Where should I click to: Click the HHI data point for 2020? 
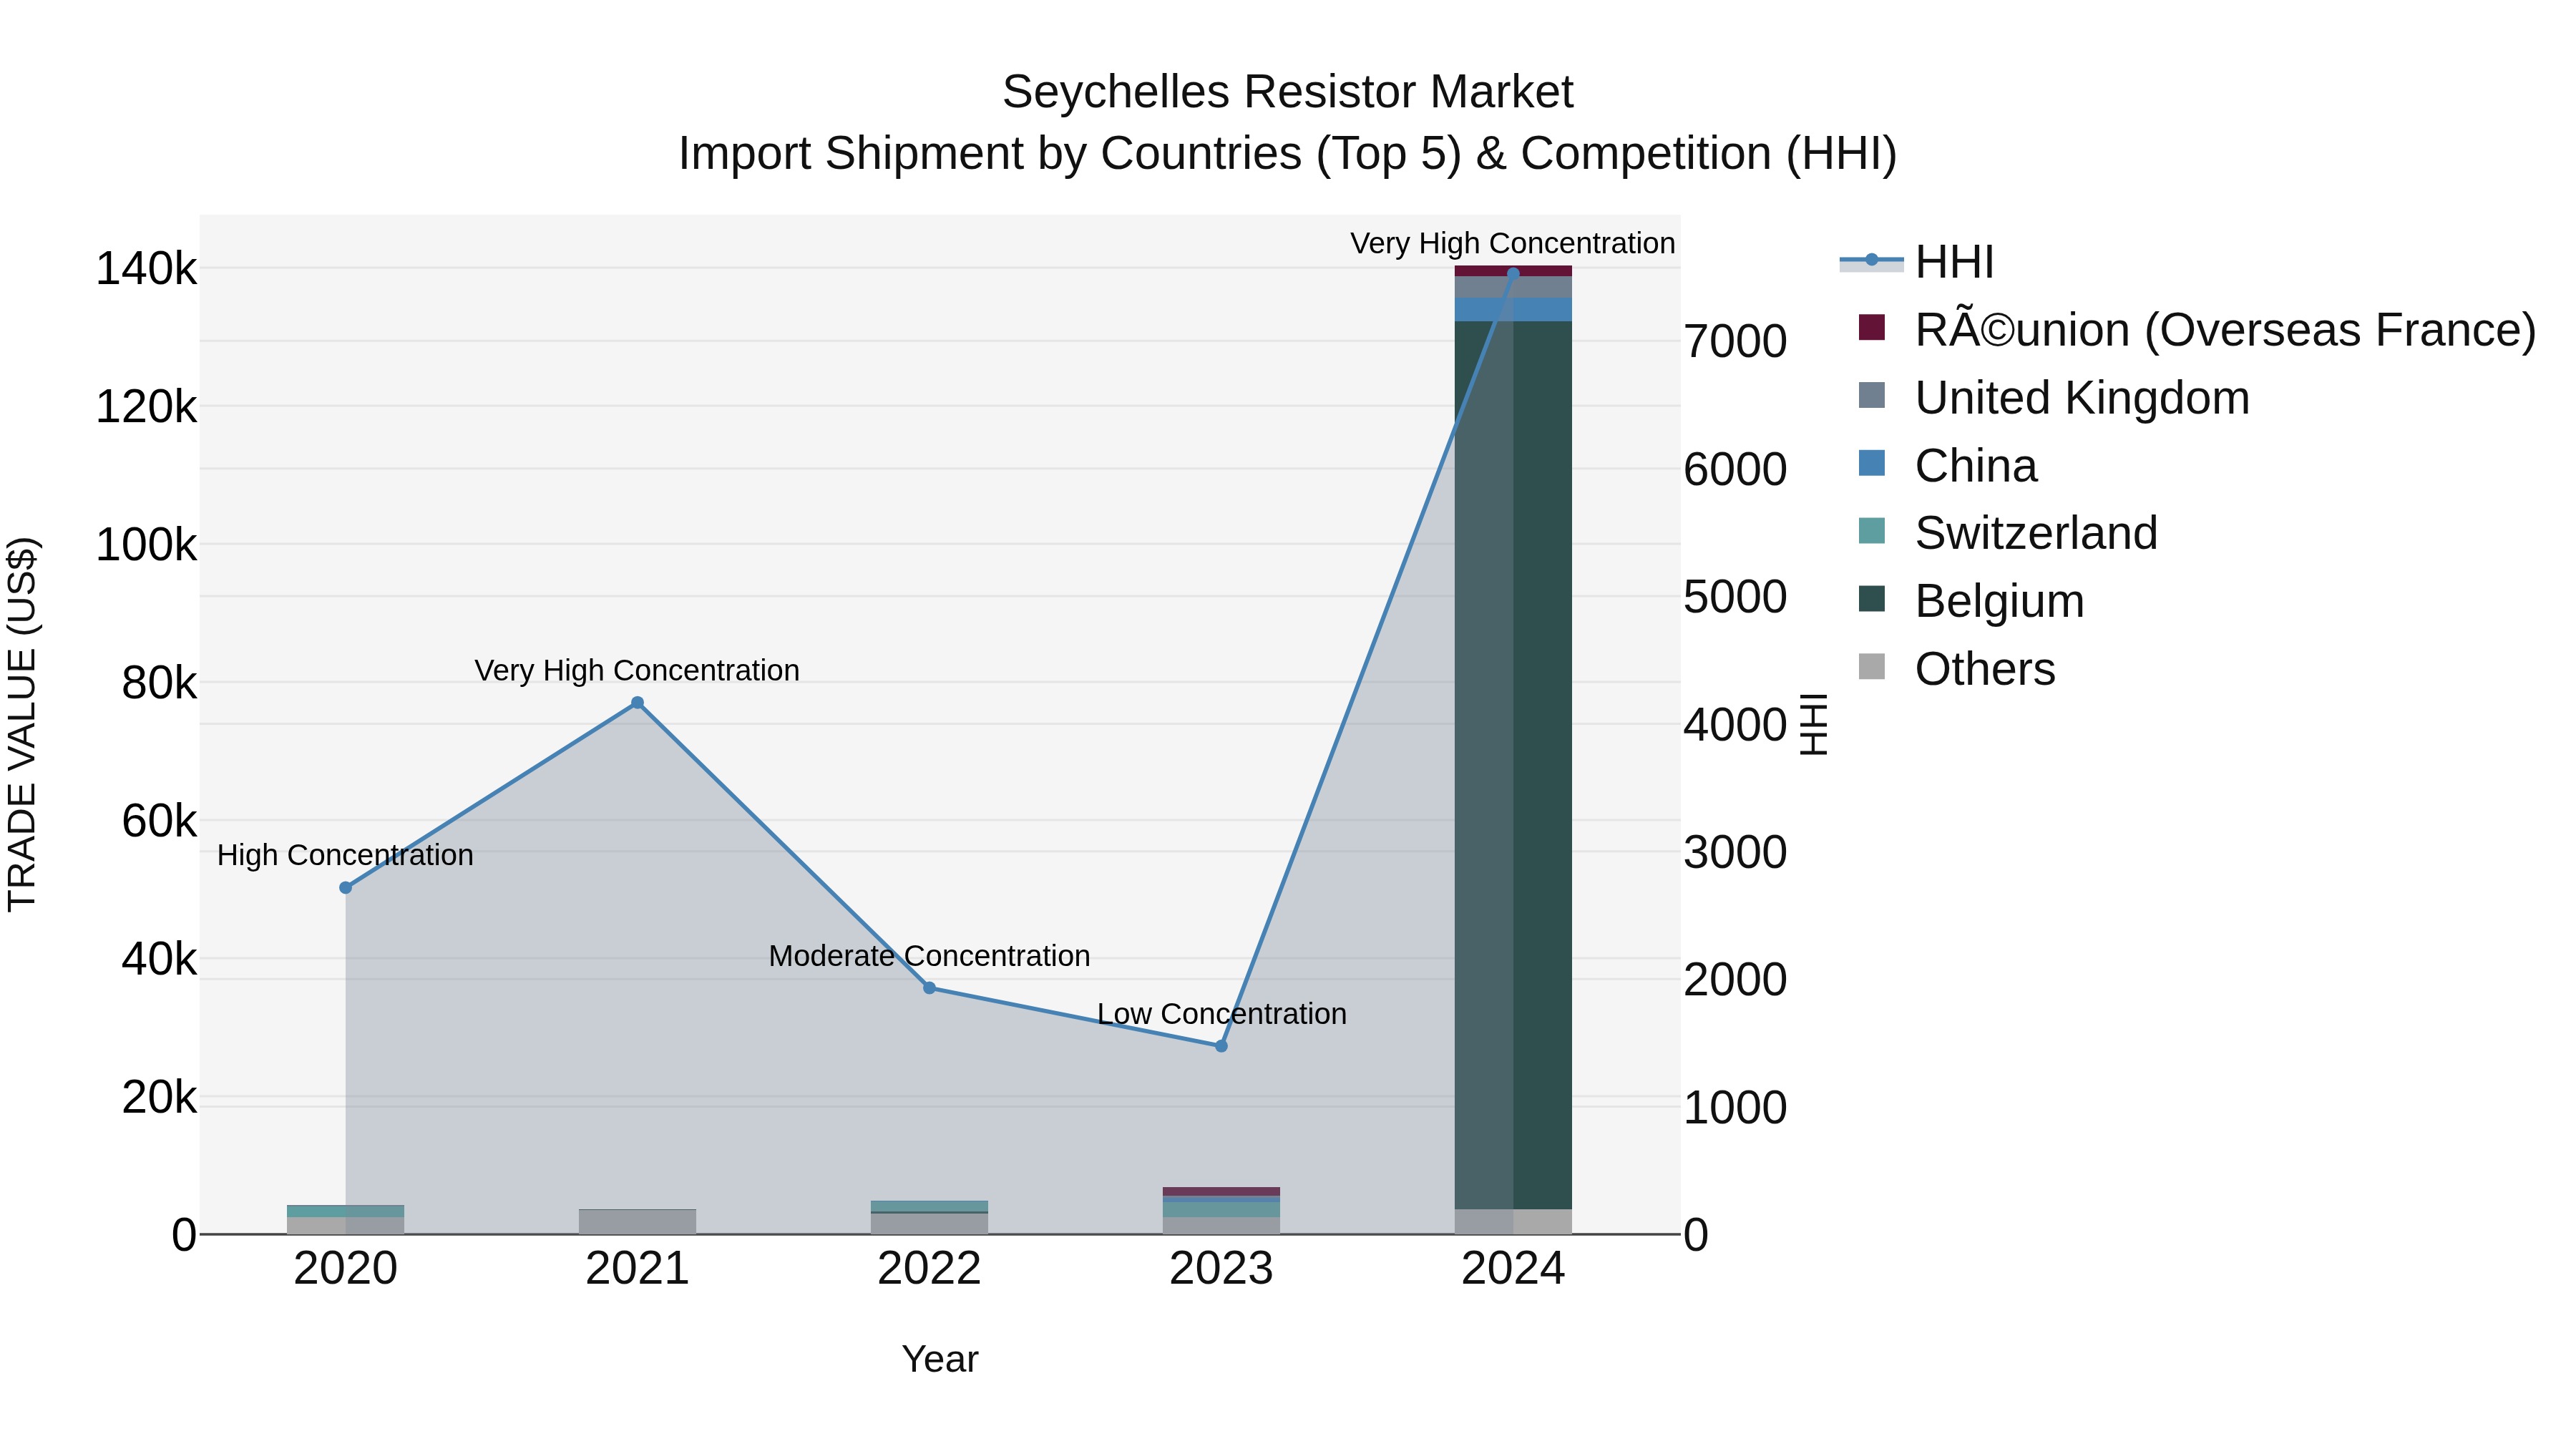346,888
